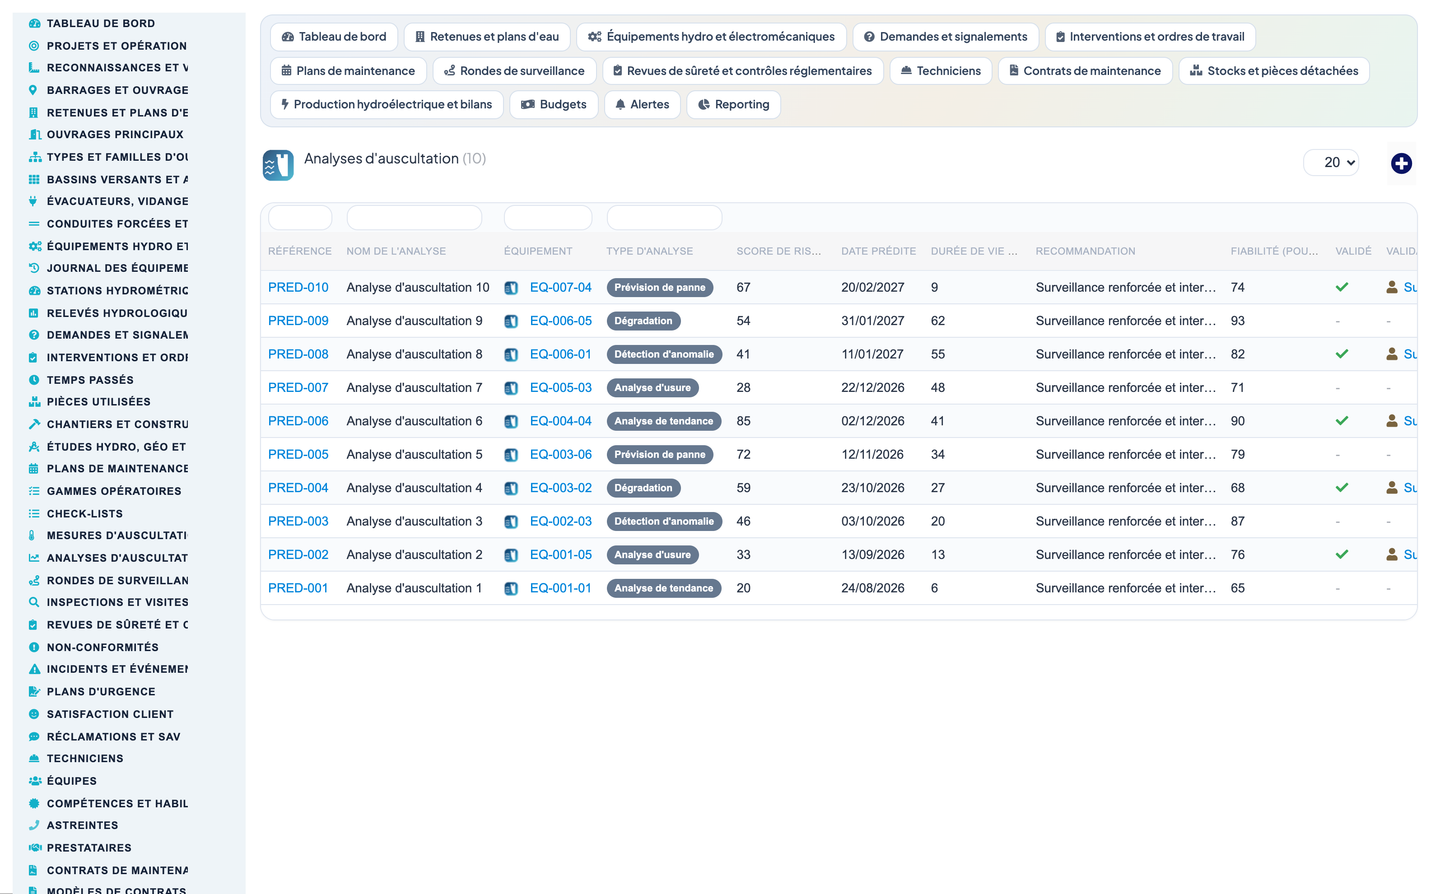Open Non-conformités sidebar icon

click(x=34, y=647)
